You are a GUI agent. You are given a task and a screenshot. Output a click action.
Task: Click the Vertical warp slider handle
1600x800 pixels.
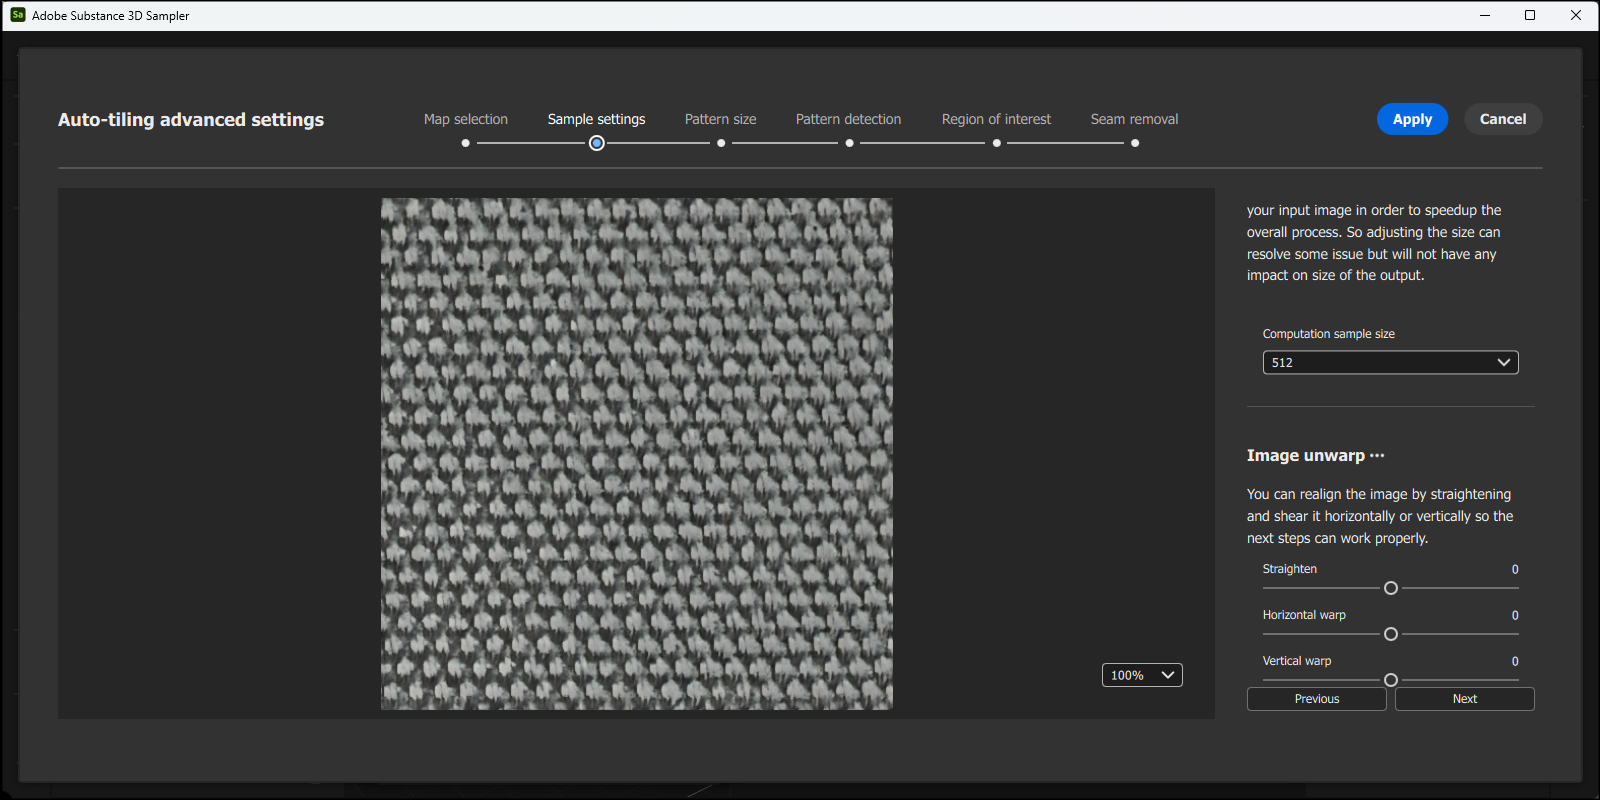coord(1390,679)
